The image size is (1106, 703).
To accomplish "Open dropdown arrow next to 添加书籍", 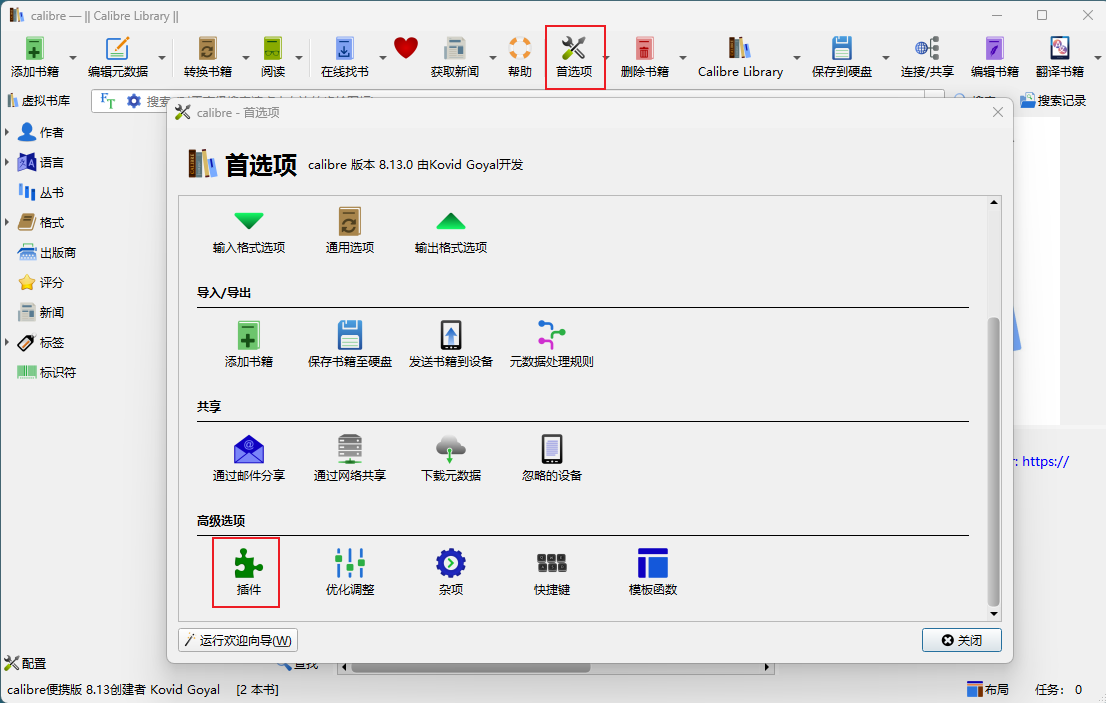I will point(73,58).
